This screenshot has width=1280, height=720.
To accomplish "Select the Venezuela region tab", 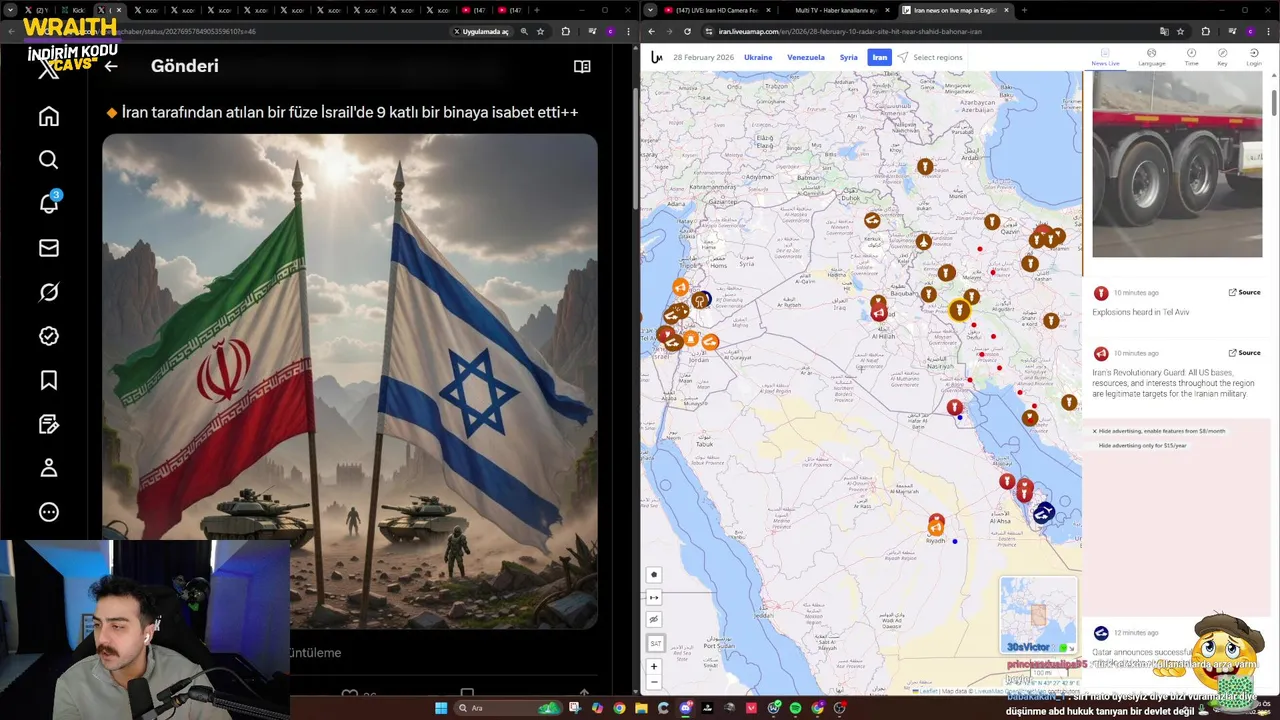I will point(806,57).
